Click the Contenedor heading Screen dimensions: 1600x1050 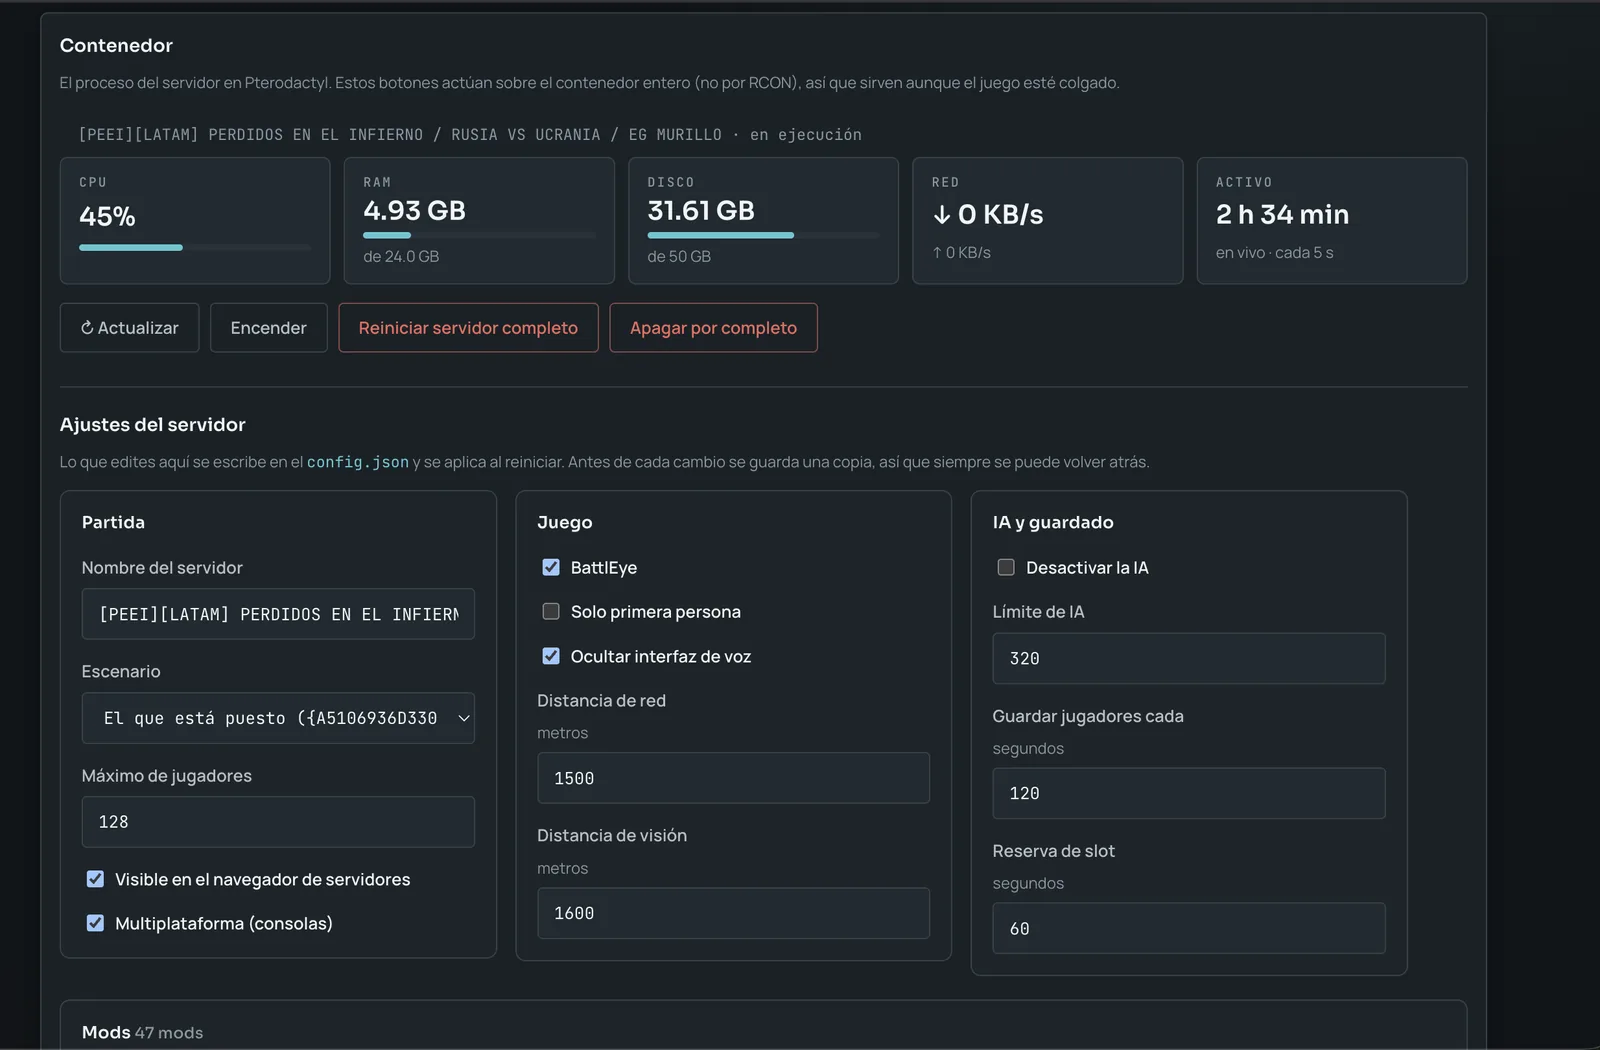point(116,45)
